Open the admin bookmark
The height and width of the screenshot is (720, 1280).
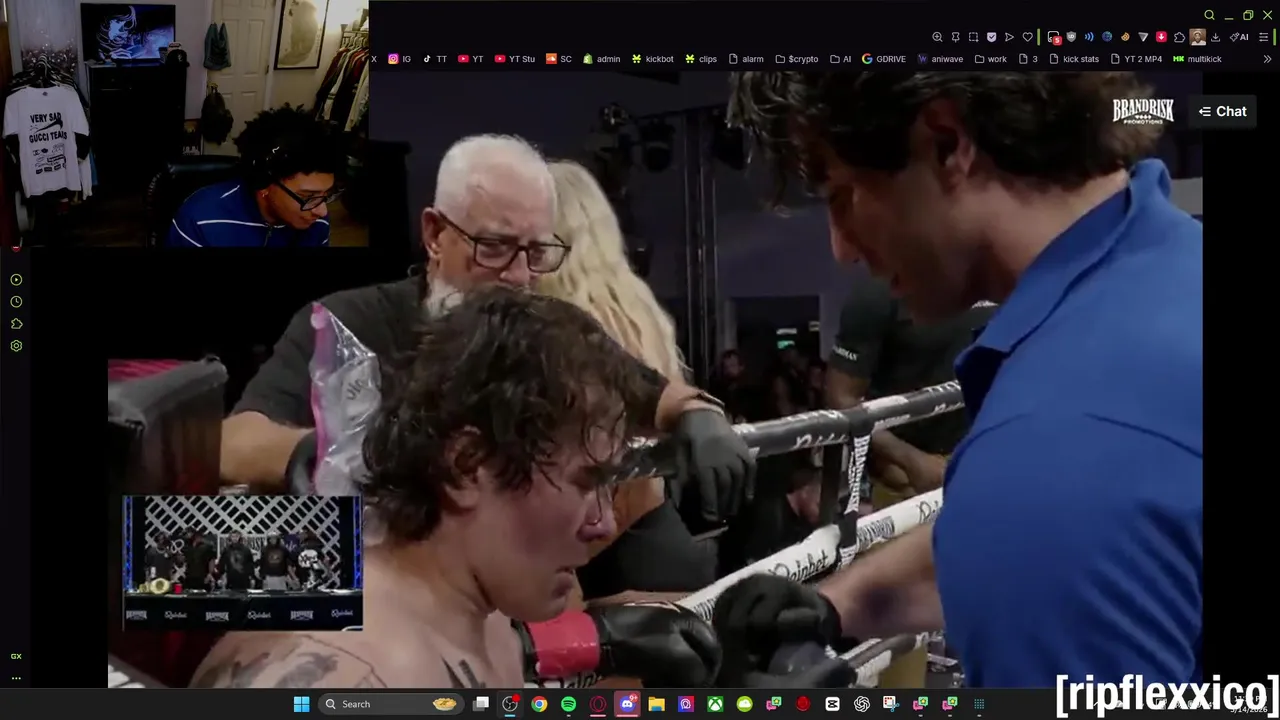[x=601, y=59]
